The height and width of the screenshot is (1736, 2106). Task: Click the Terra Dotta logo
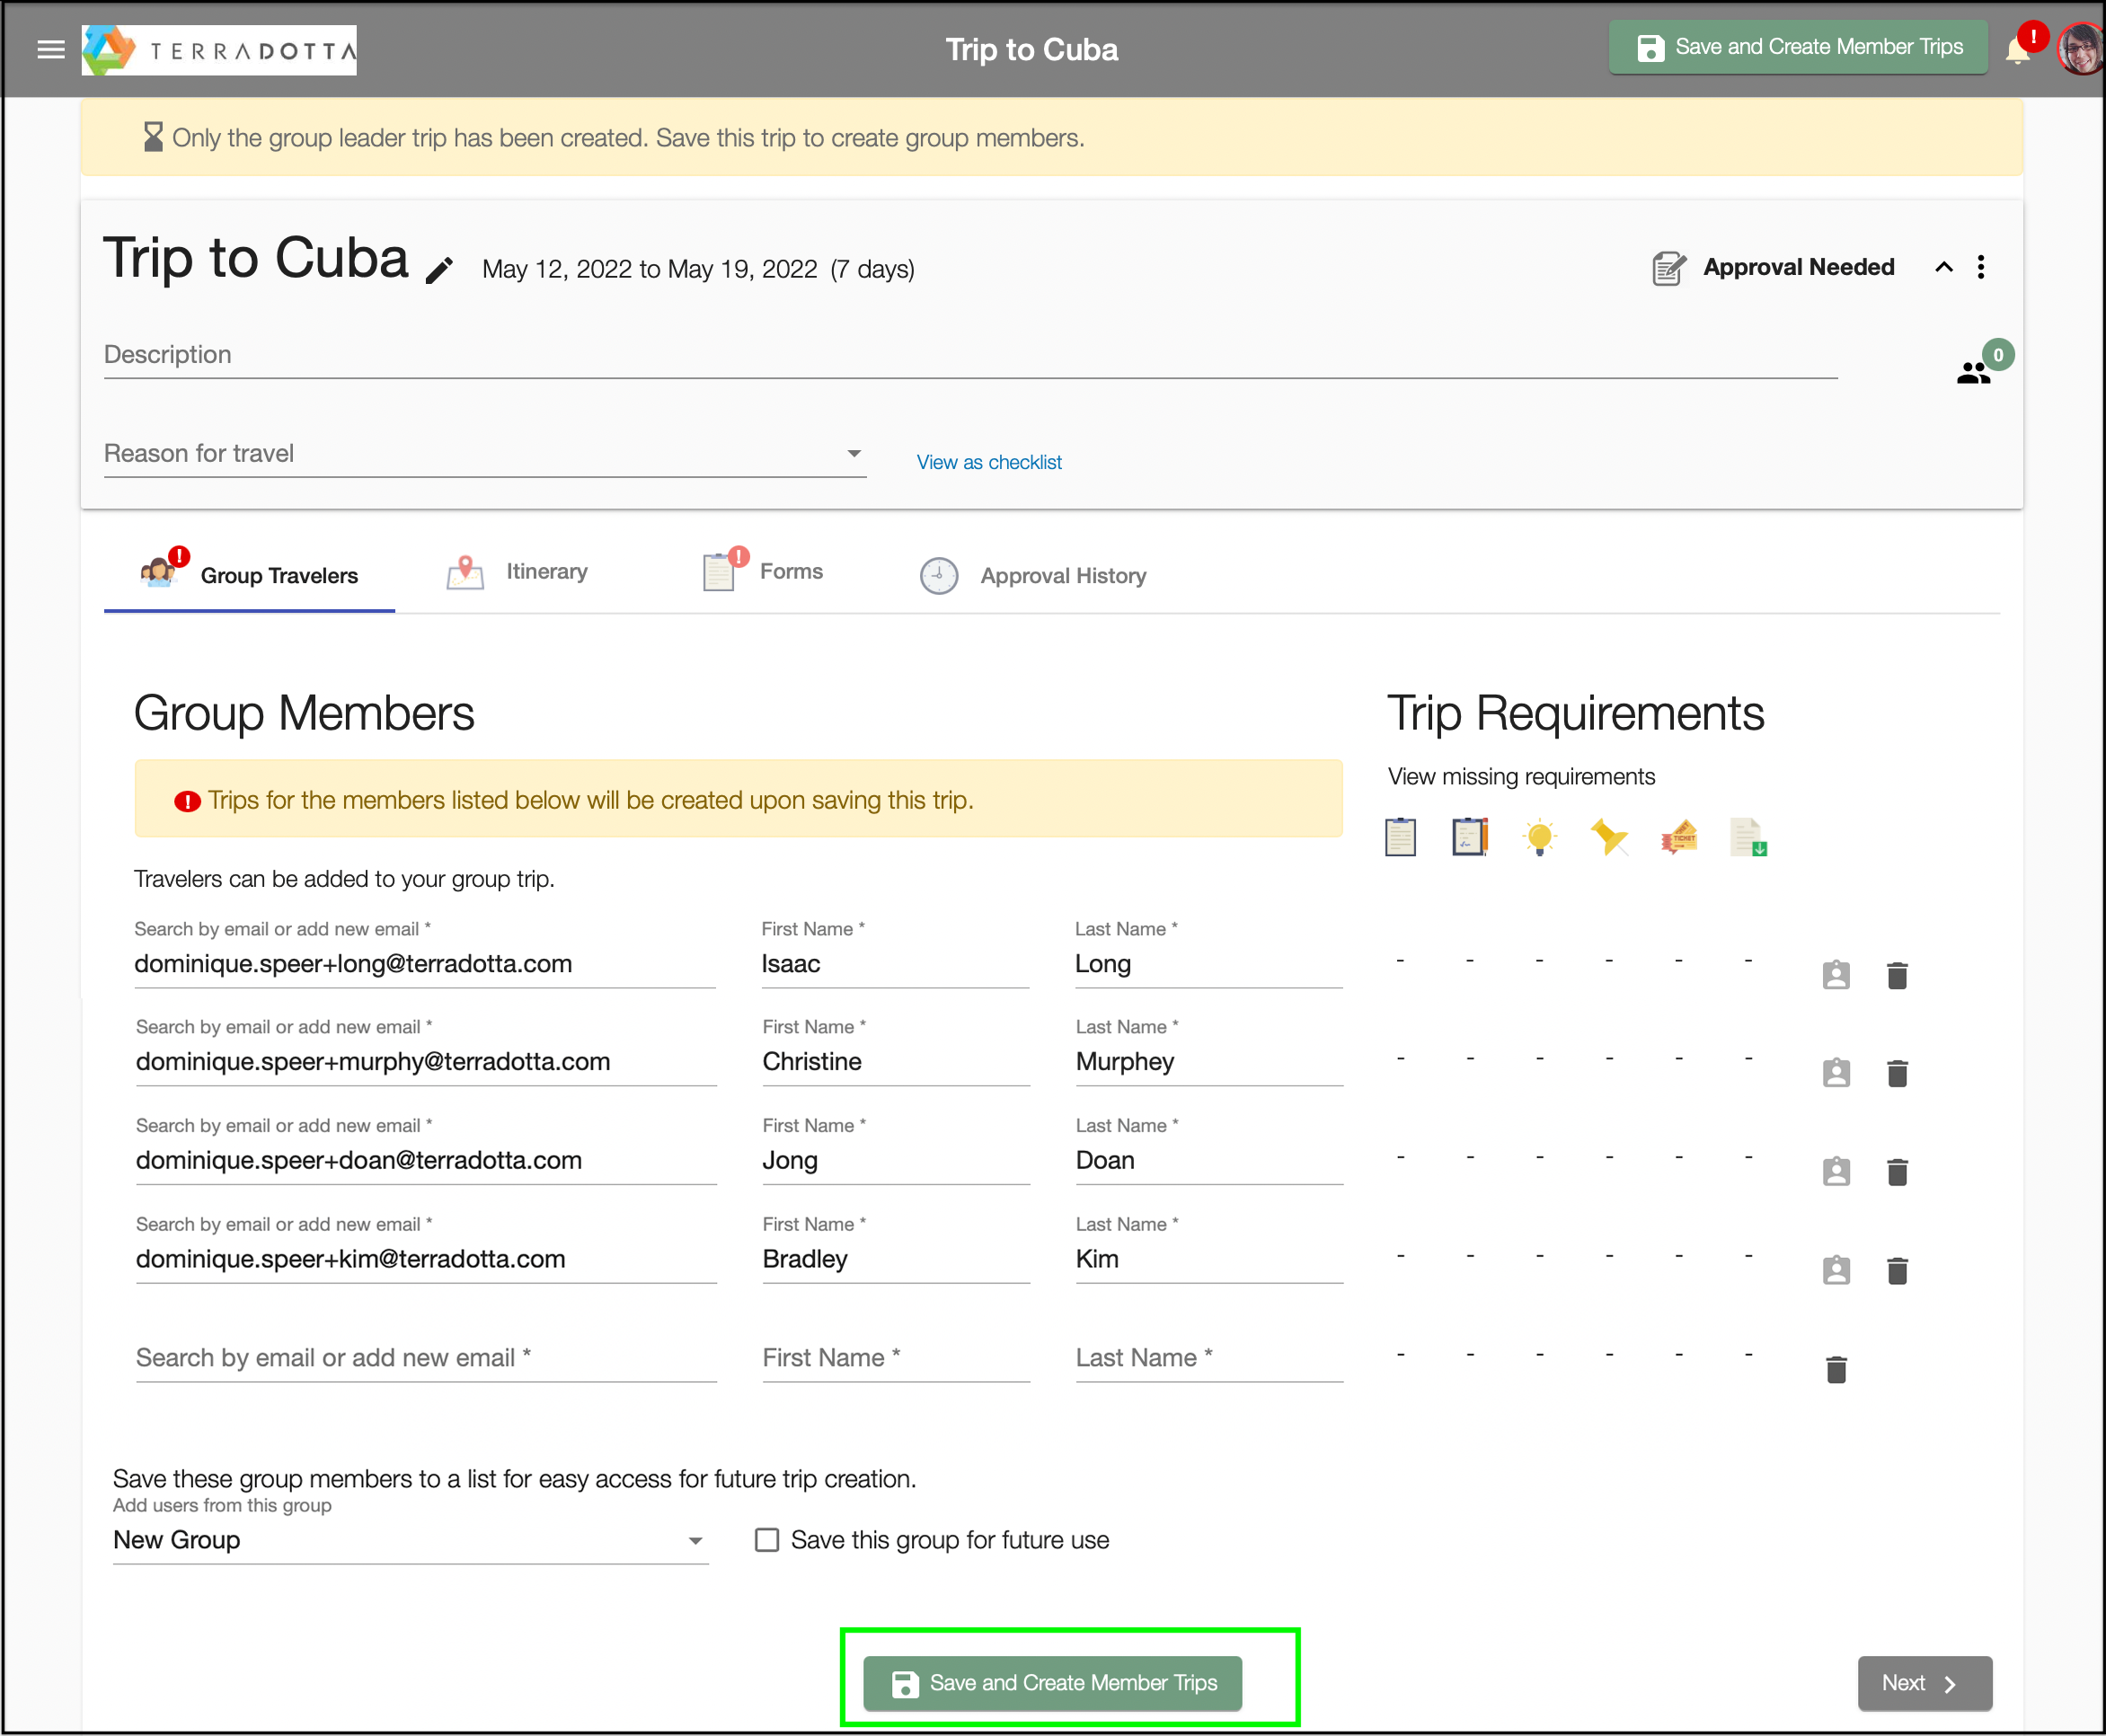[219, 50]
